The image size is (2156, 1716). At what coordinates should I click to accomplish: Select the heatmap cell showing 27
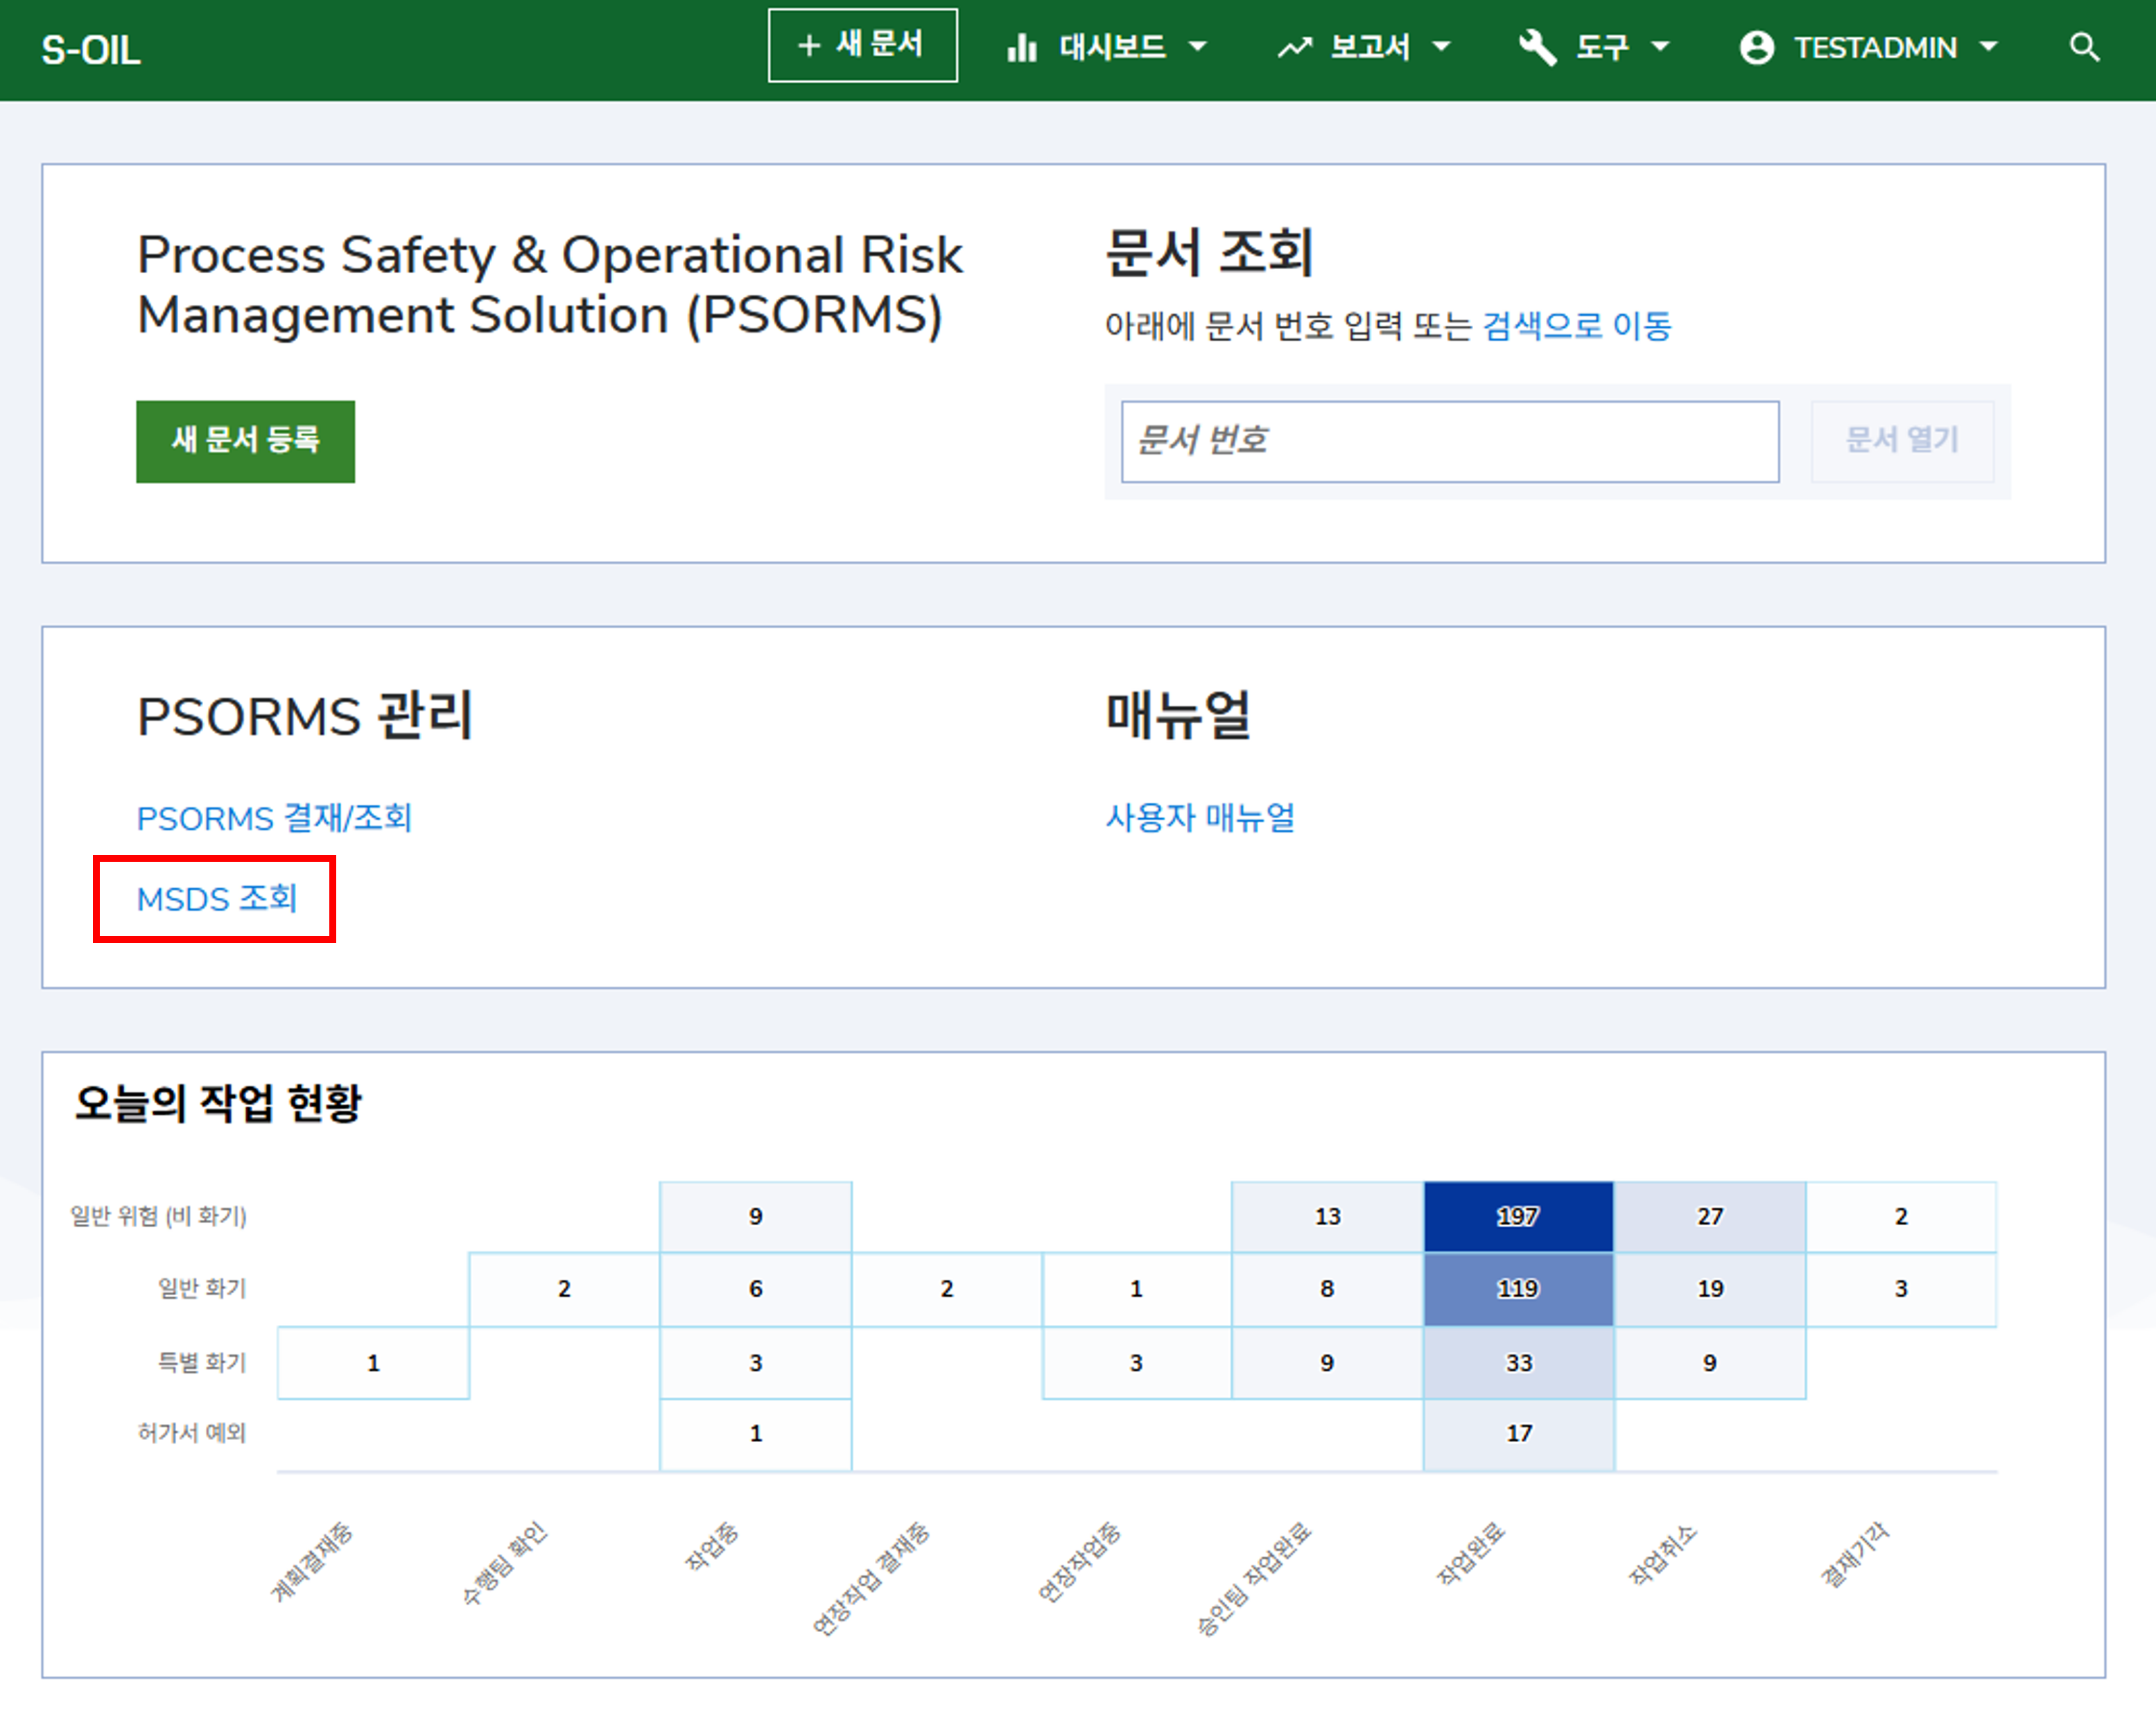click(1709, 1216)
